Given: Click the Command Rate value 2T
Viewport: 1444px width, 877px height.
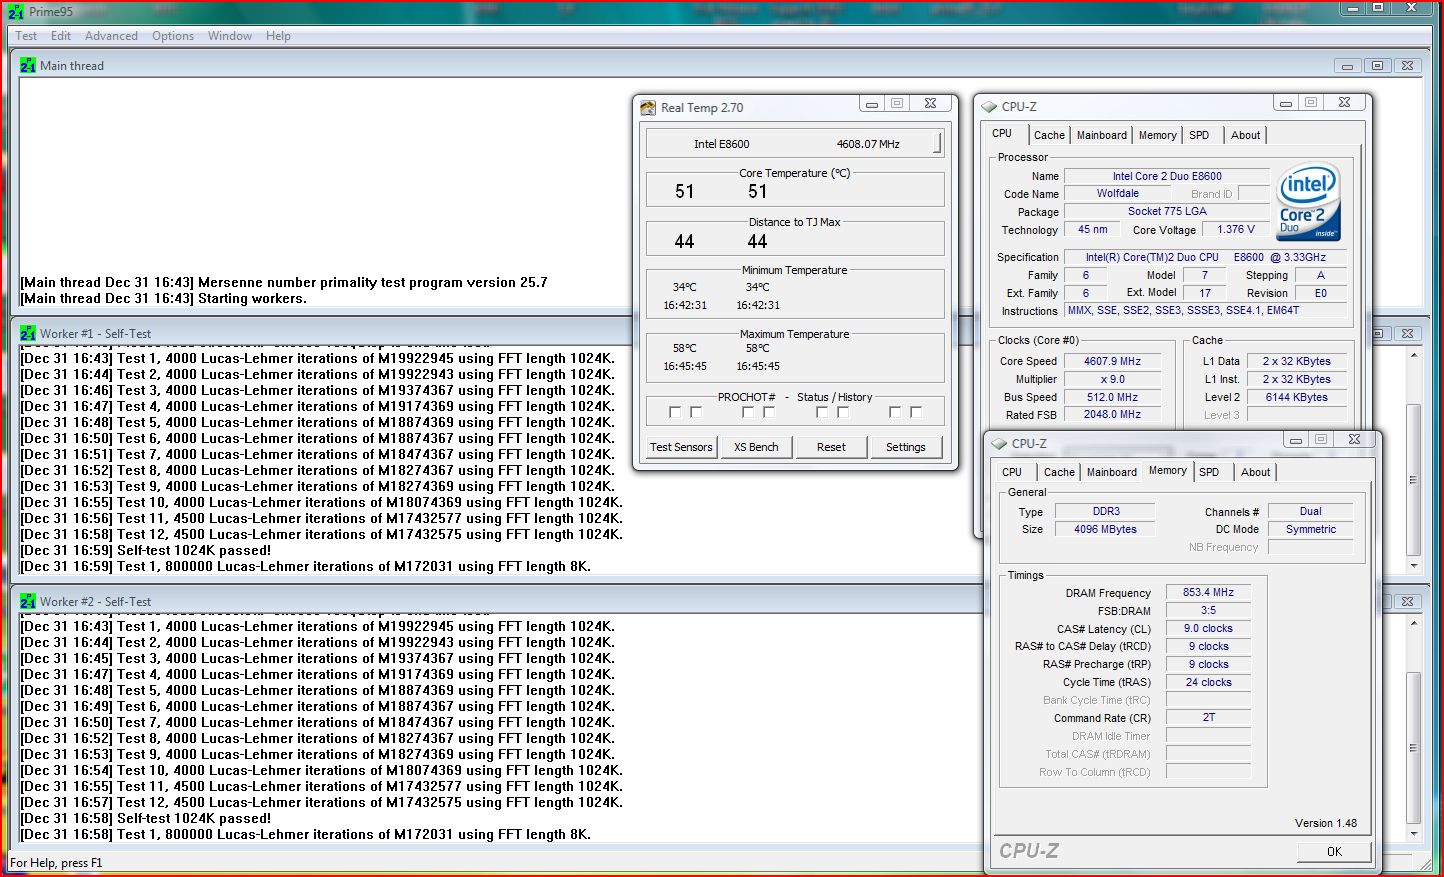Looking at the screenshot, I should (1208, 717).
